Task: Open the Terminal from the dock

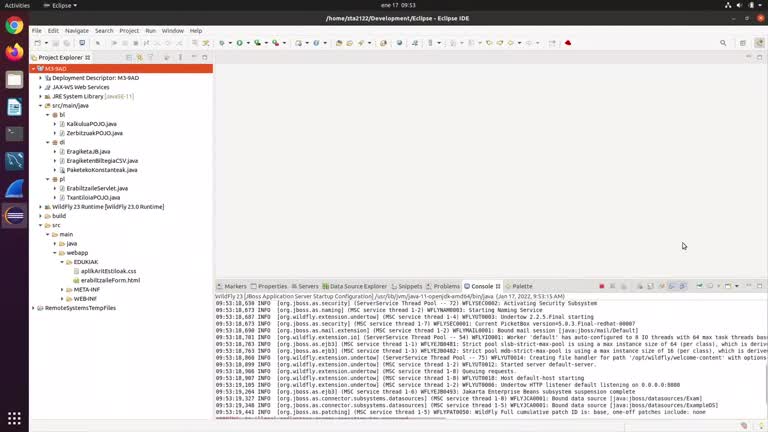Action: coord(14,133)
